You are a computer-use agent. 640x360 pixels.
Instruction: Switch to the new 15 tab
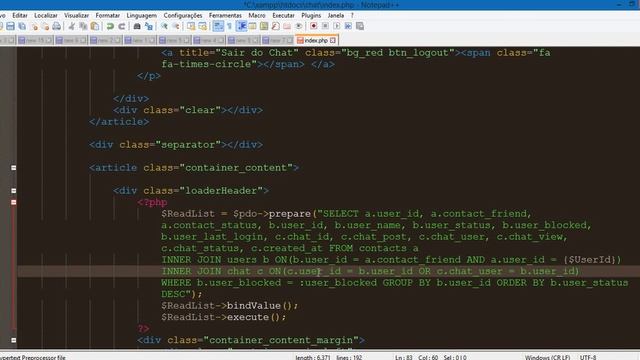click(36, 40)
